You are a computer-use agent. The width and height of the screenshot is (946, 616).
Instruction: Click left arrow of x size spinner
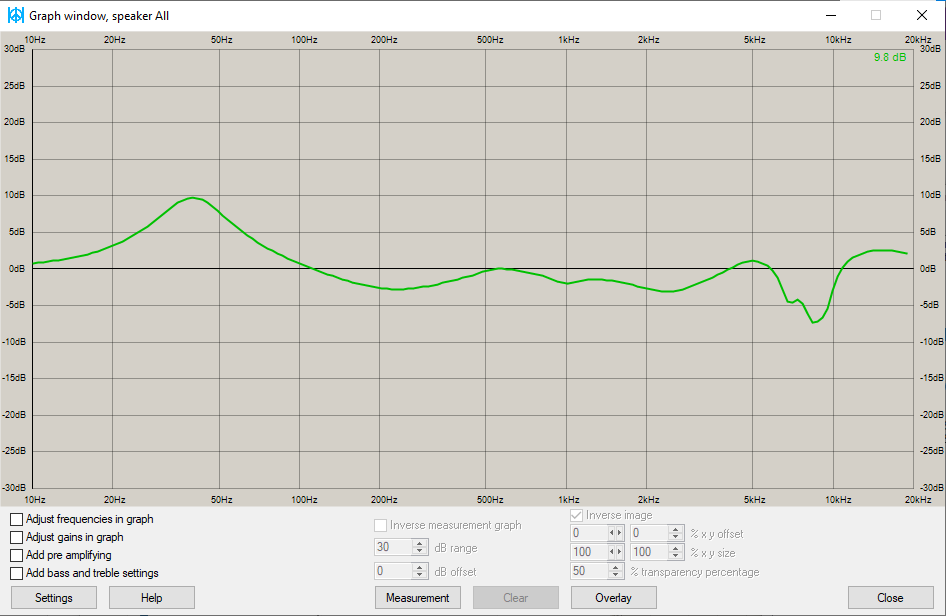coord(612,552)
